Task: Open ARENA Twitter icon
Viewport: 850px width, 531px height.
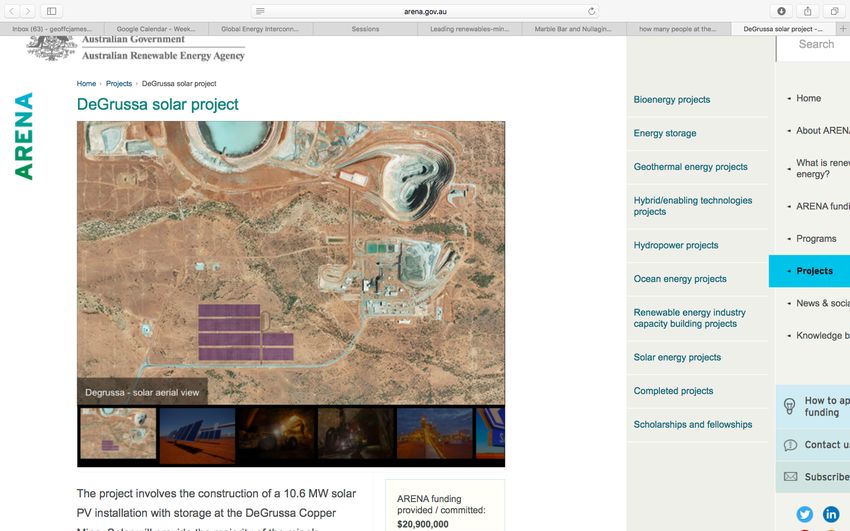Action: tap(804, 514)
